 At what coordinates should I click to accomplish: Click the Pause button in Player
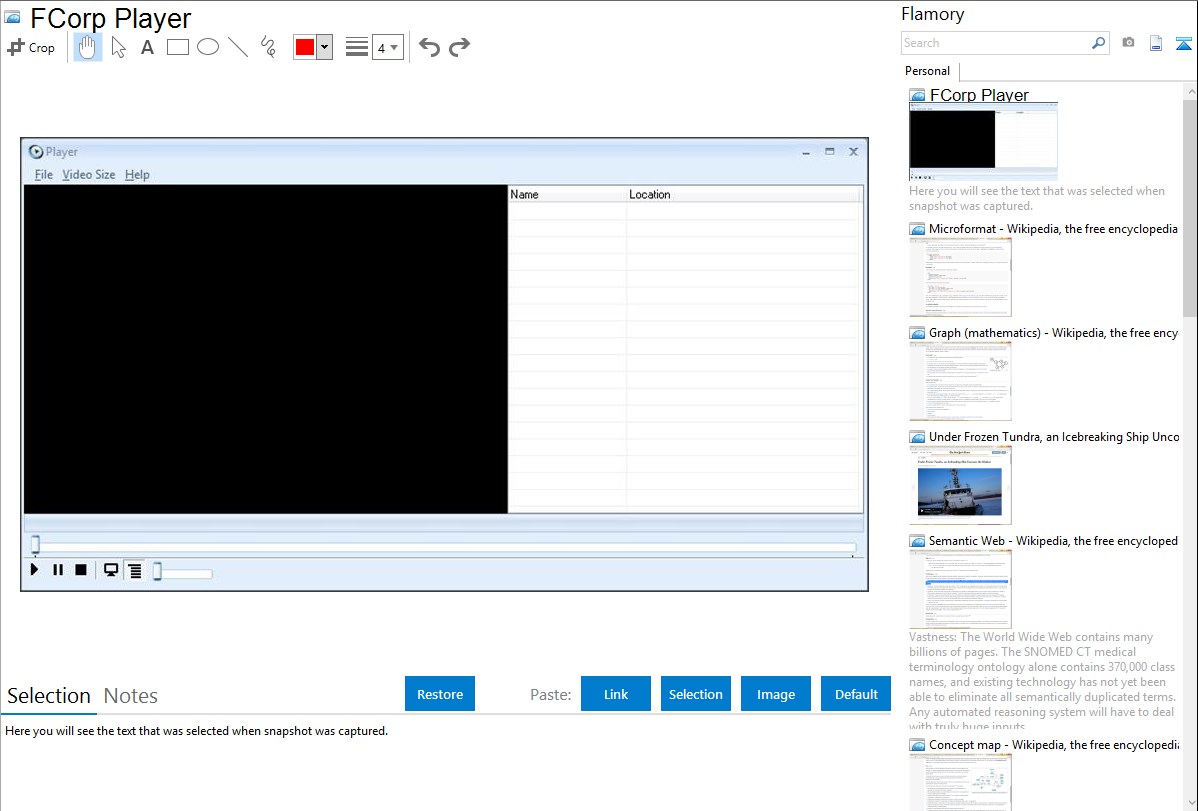point(58,569)
